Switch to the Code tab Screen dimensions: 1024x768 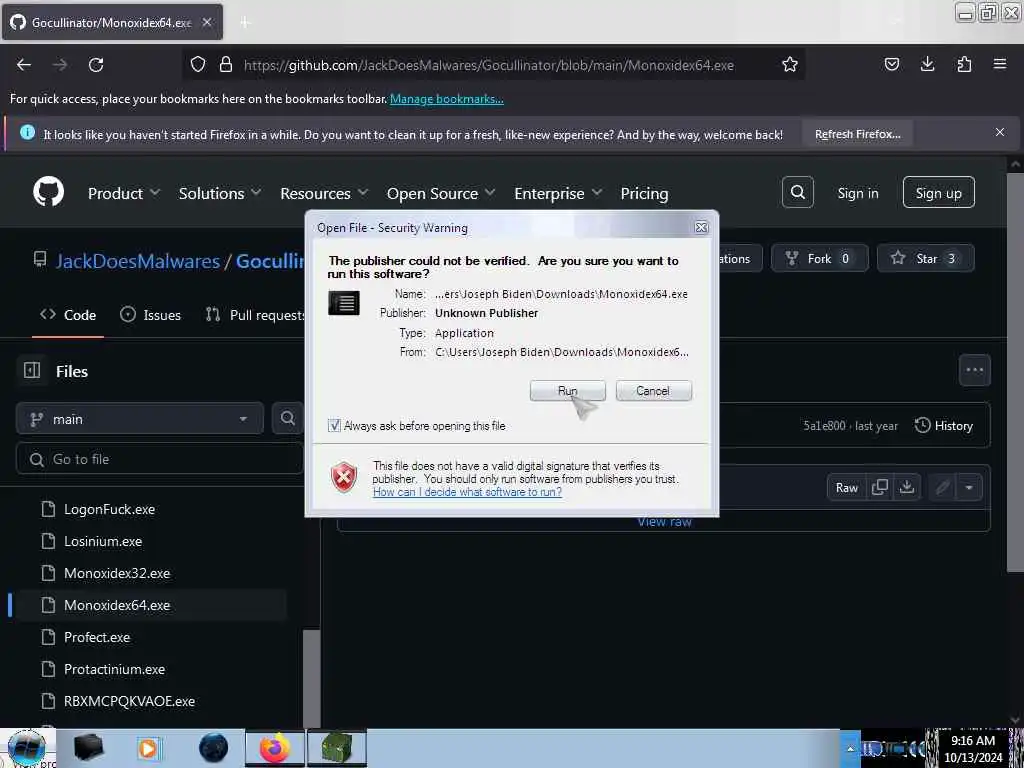(68, 315)
